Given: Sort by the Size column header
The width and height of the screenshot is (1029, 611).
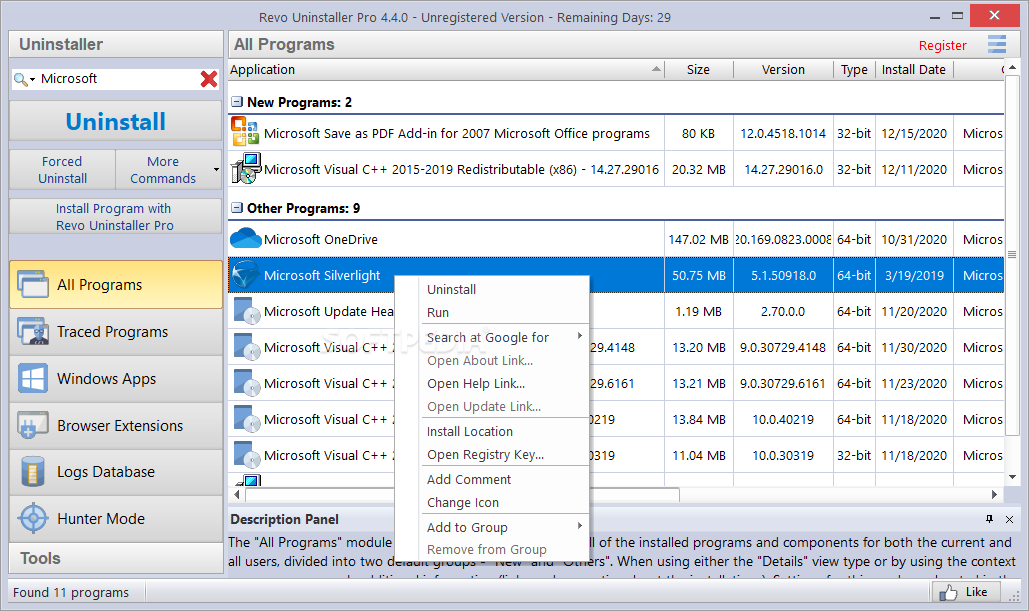Looking at the screenshot, I should [698, 70].
